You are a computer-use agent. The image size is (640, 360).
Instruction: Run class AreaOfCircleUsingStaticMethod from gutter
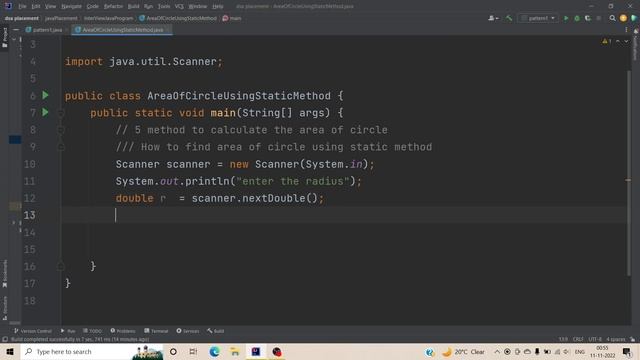45,95
